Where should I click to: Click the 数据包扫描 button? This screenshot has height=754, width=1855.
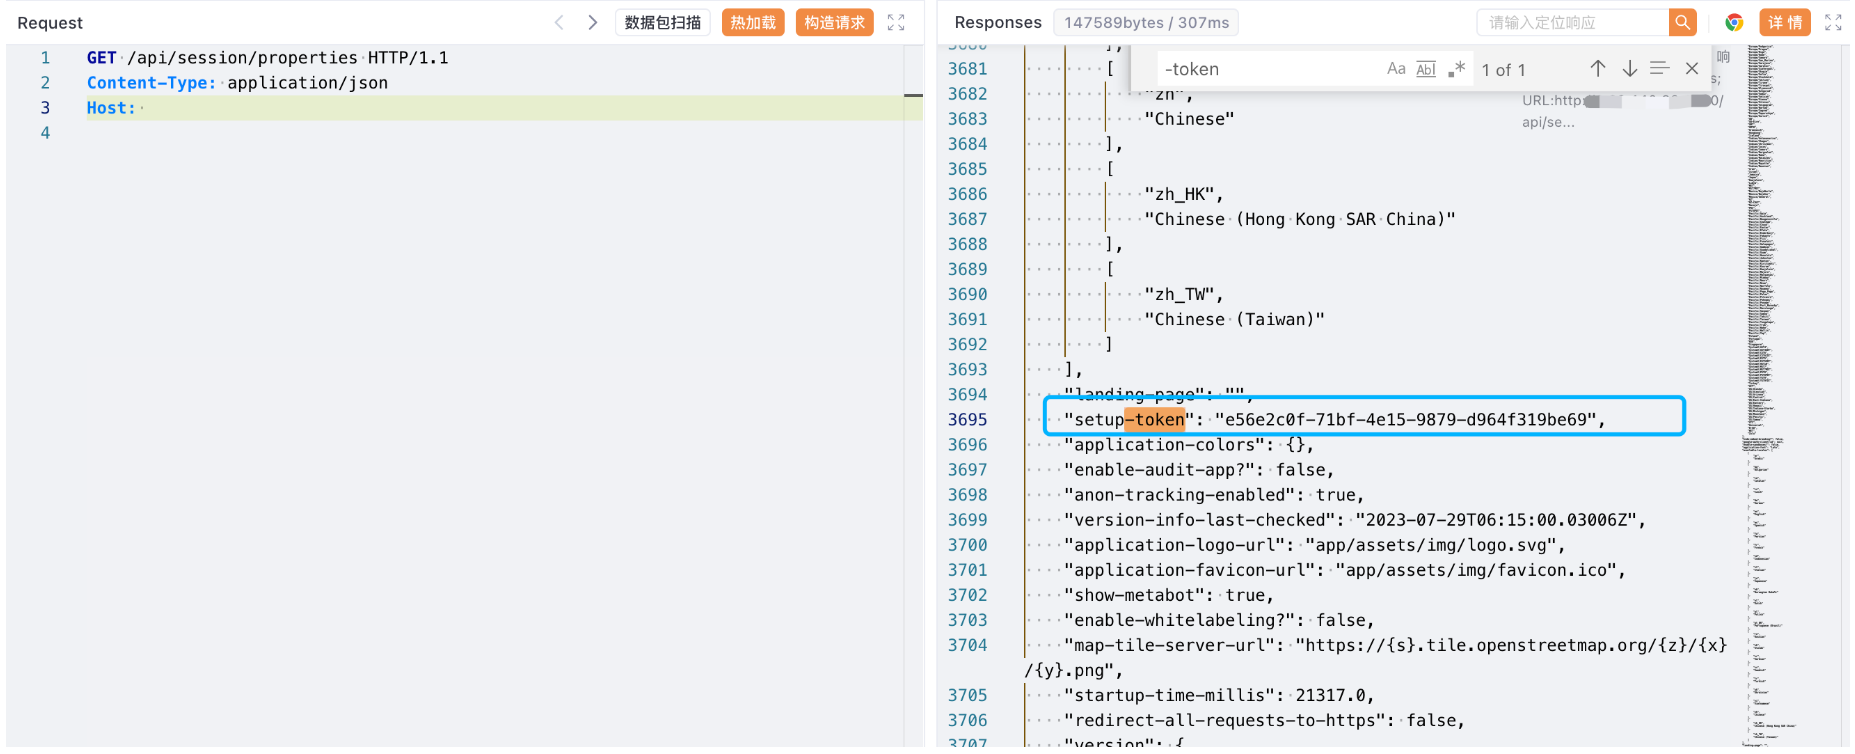[x=662, y=22]
